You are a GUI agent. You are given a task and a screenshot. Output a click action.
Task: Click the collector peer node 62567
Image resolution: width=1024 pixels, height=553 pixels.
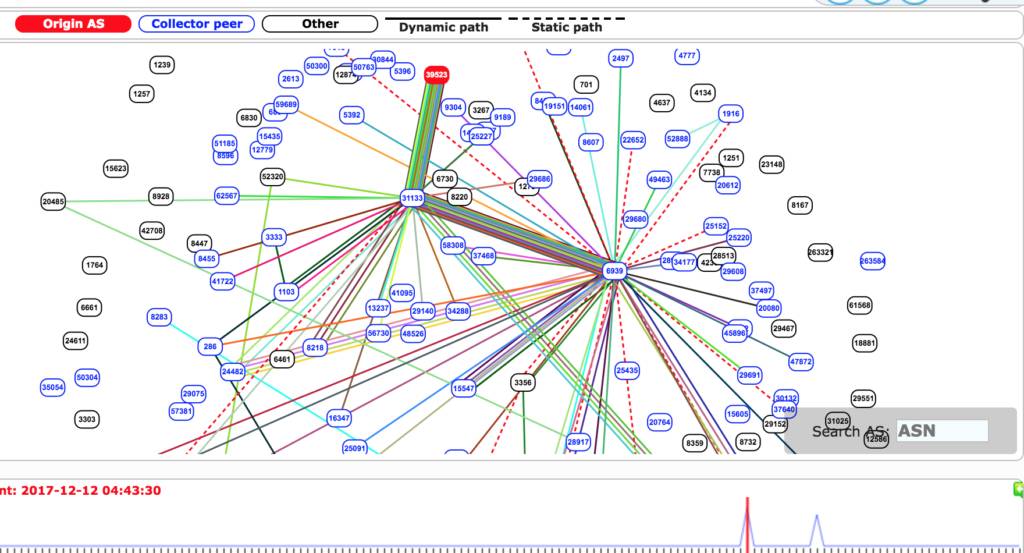227,195
